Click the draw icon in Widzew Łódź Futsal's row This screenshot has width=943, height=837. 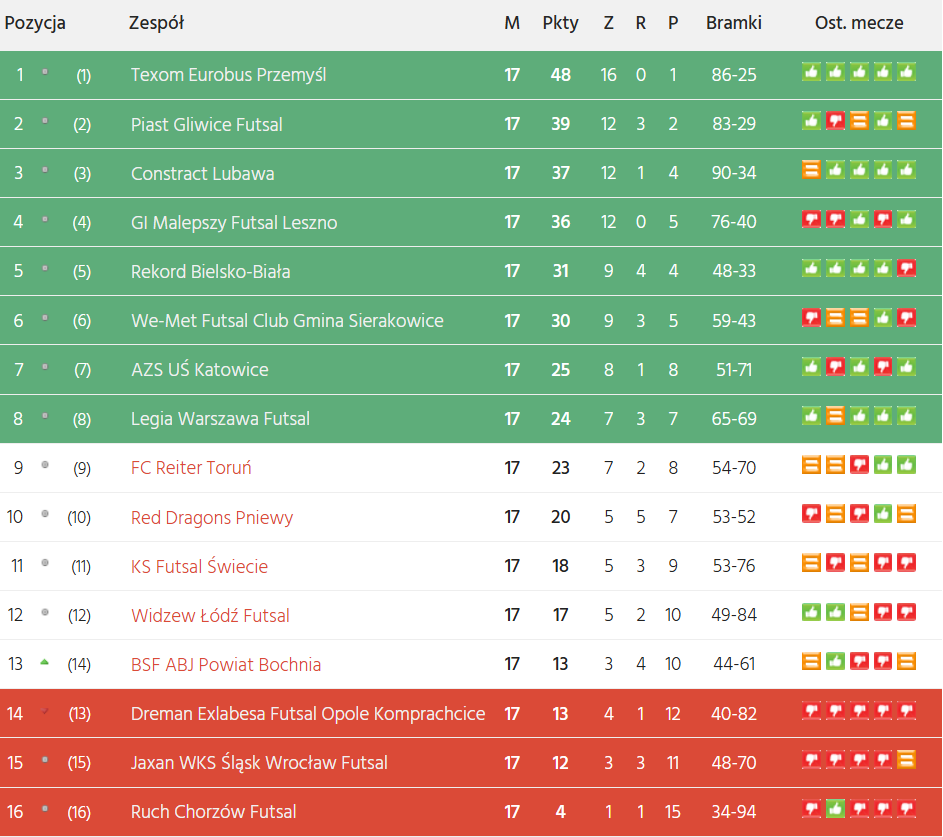pos(858,612)
